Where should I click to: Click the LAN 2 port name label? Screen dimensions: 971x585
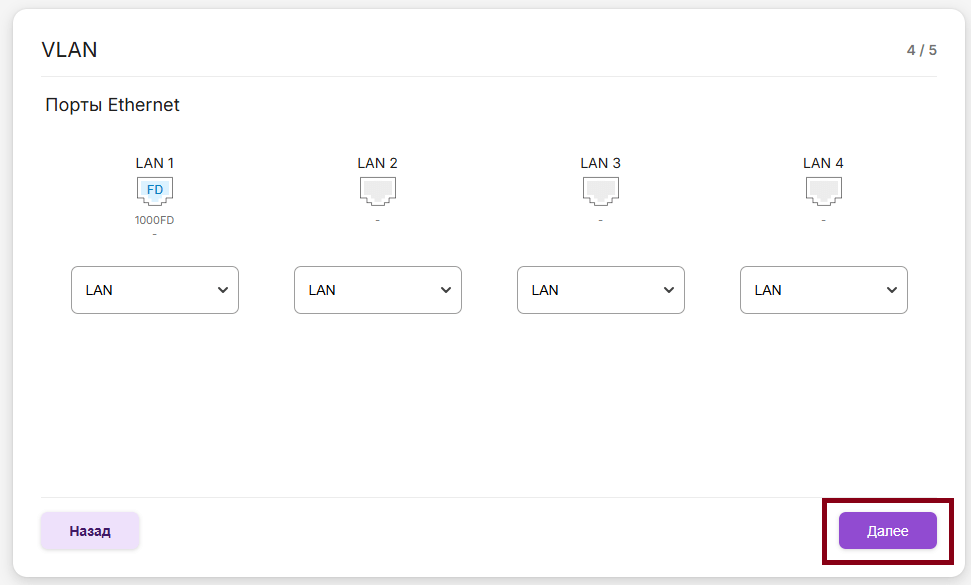[x=378, y=163]
